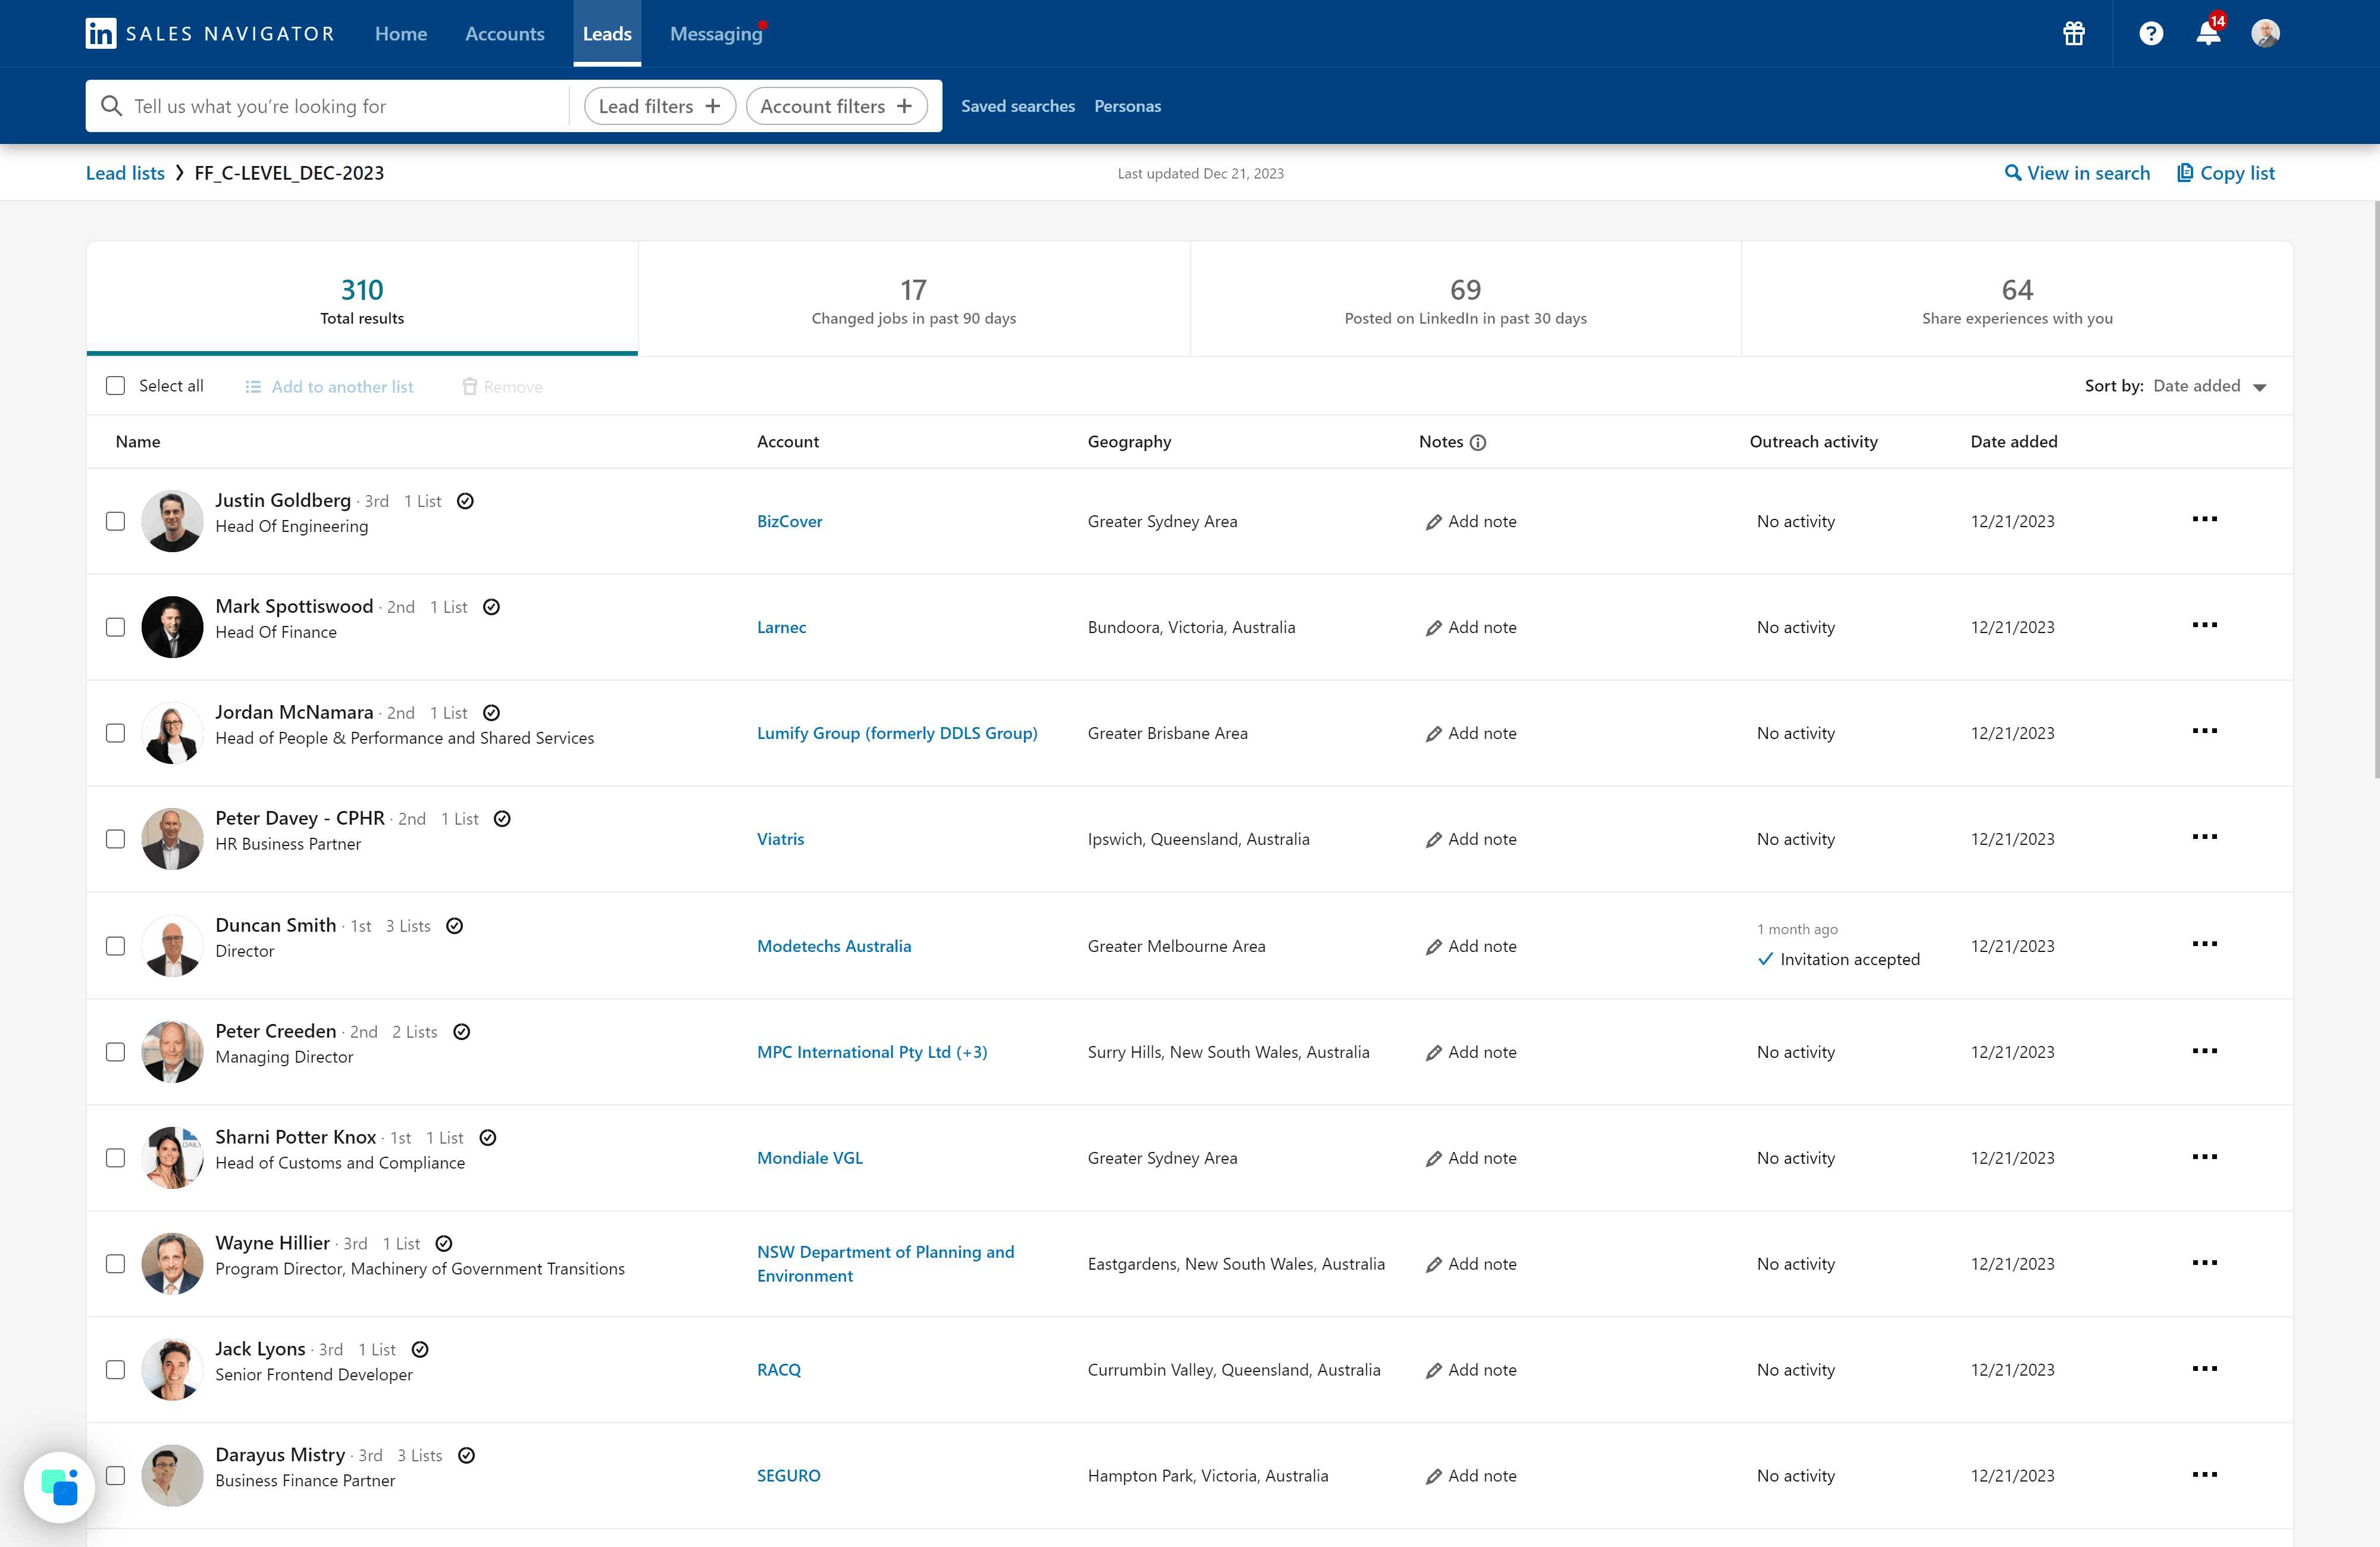Open more options for Mark Spottiswood

click(2204, 626)
